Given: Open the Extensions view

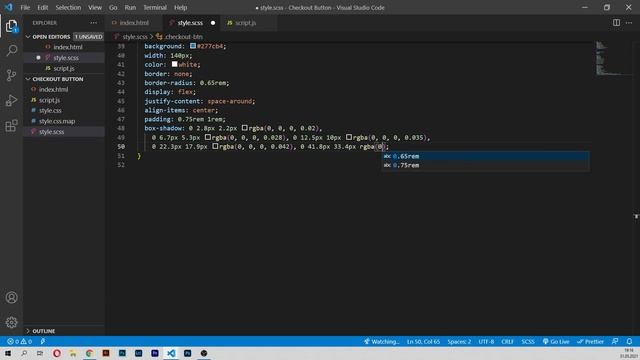Looking at the screenshot, I should coord(11,125).
